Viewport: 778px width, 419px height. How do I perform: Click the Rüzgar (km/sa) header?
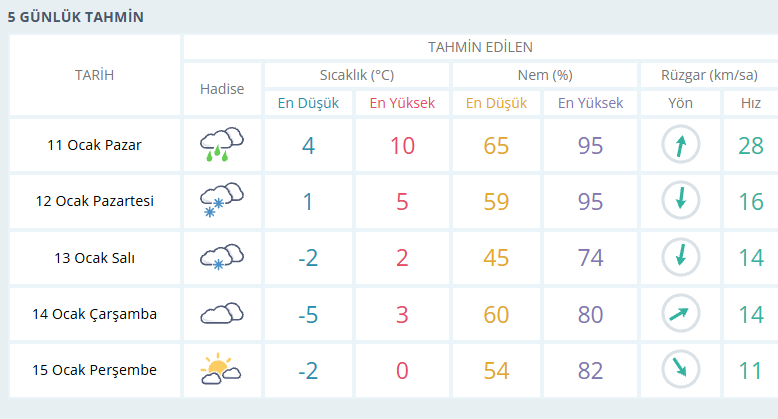(709, 75)
